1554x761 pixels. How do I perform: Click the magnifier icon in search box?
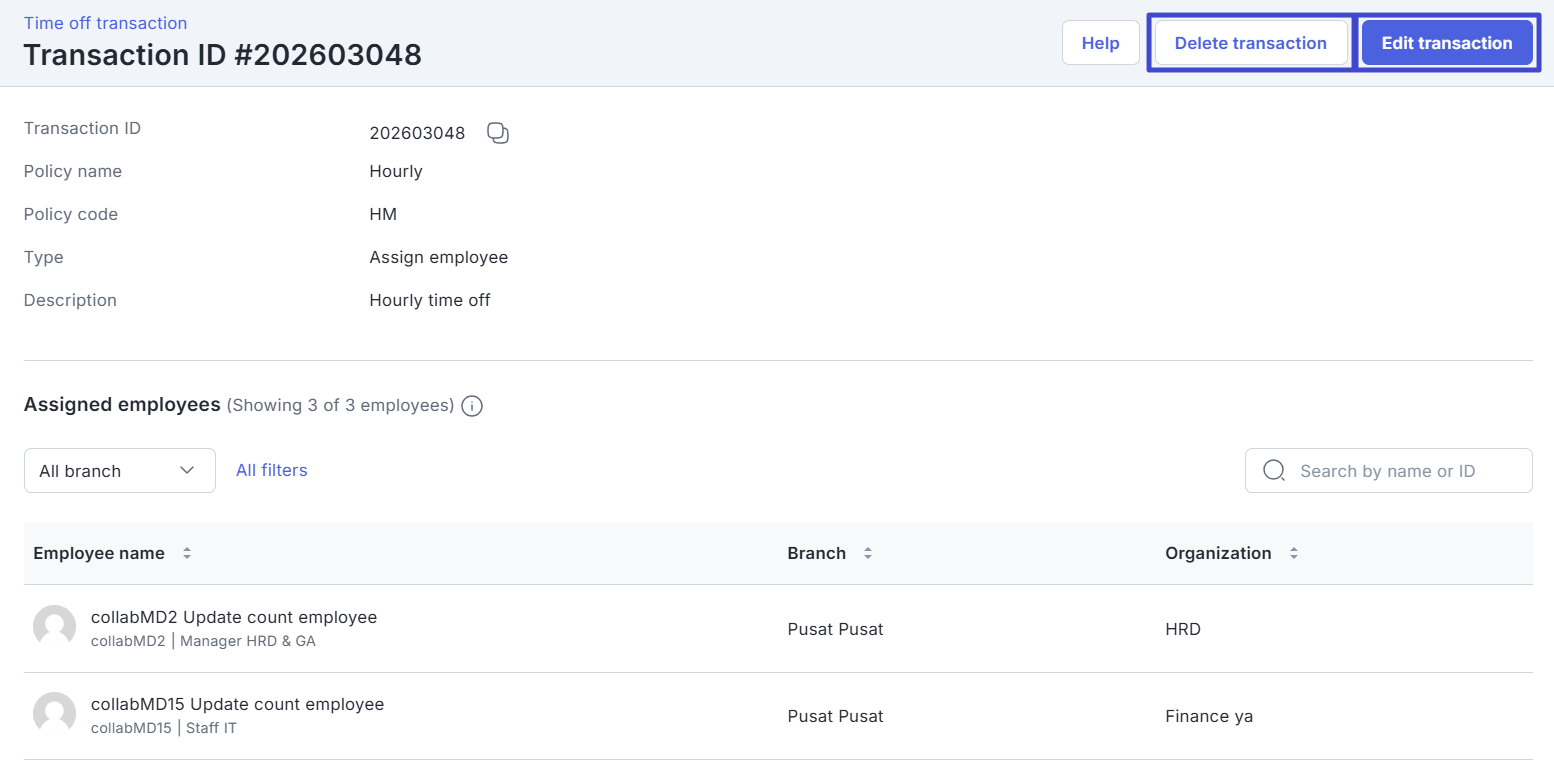(1274, 471)
